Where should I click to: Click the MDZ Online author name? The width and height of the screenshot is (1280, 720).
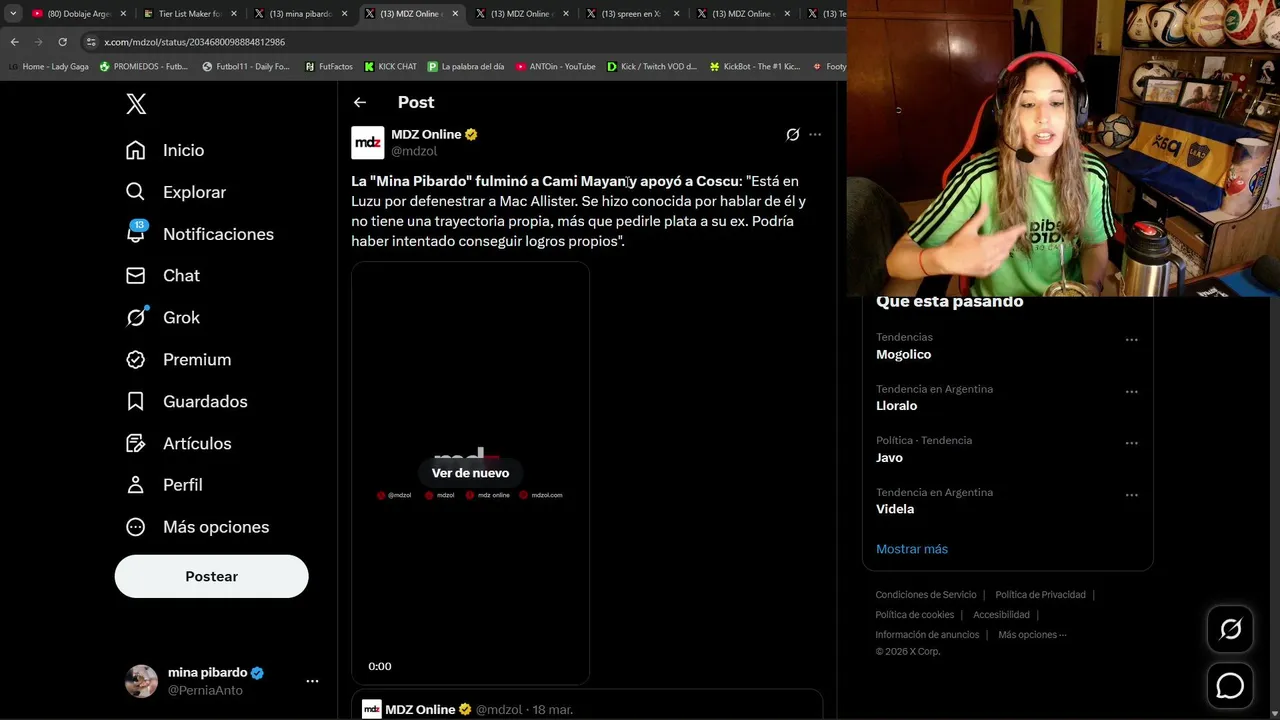click(x=426, y=134)
